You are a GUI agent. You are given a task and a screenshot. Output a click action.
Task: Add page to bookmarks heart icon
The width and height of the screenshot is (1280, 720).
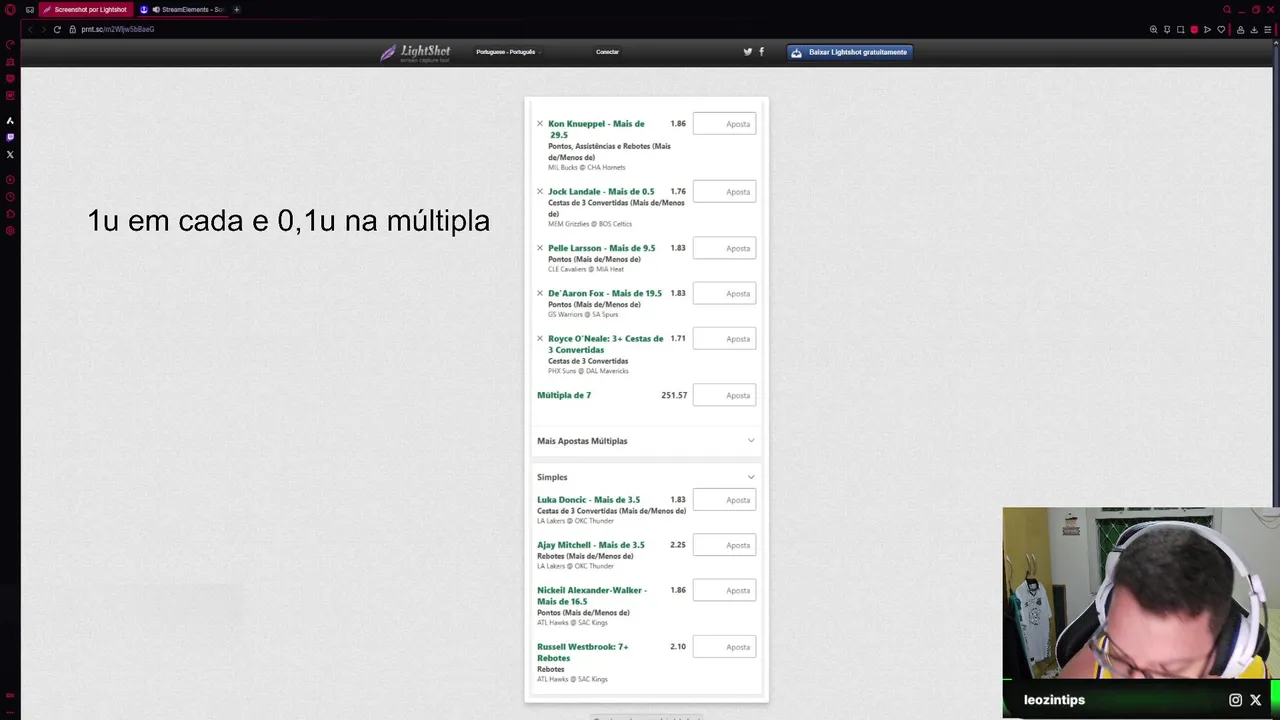[x=1221, y=29]
